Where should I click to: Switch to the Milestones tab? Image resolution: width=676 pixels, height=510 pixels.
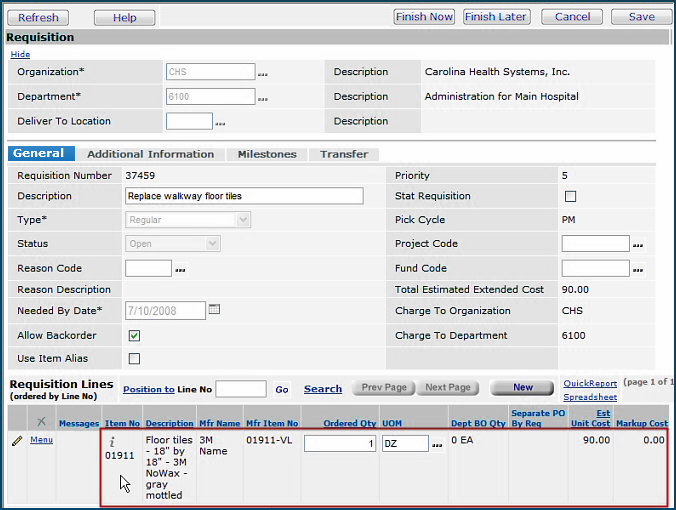(267, 154)
